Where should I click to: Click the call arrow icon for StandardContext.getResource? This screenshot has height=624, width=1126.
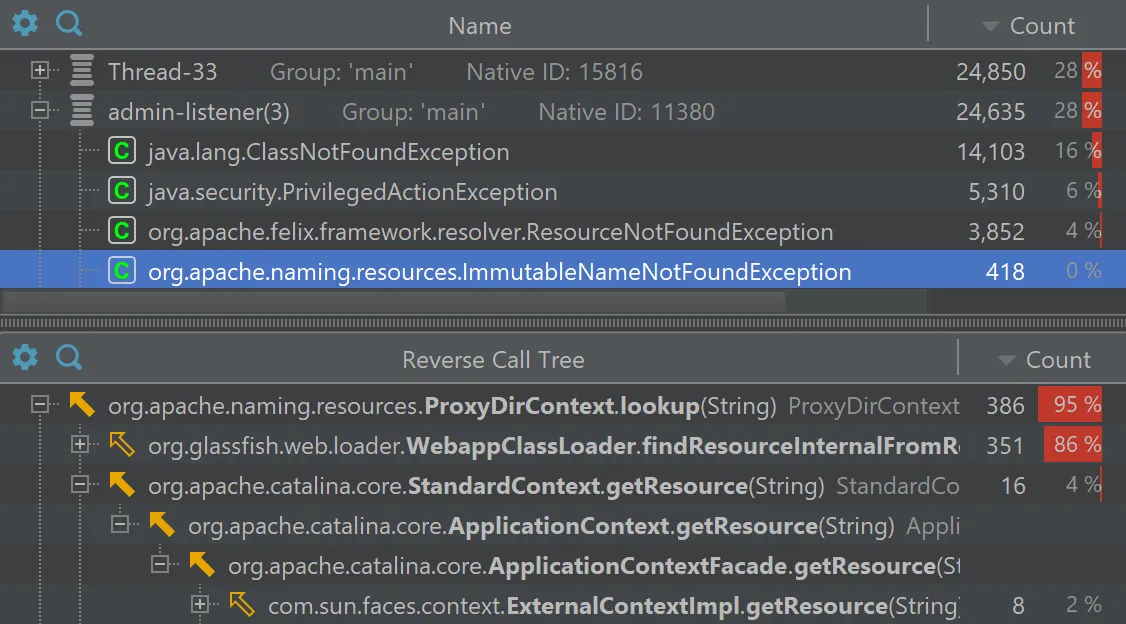point(122,485)
